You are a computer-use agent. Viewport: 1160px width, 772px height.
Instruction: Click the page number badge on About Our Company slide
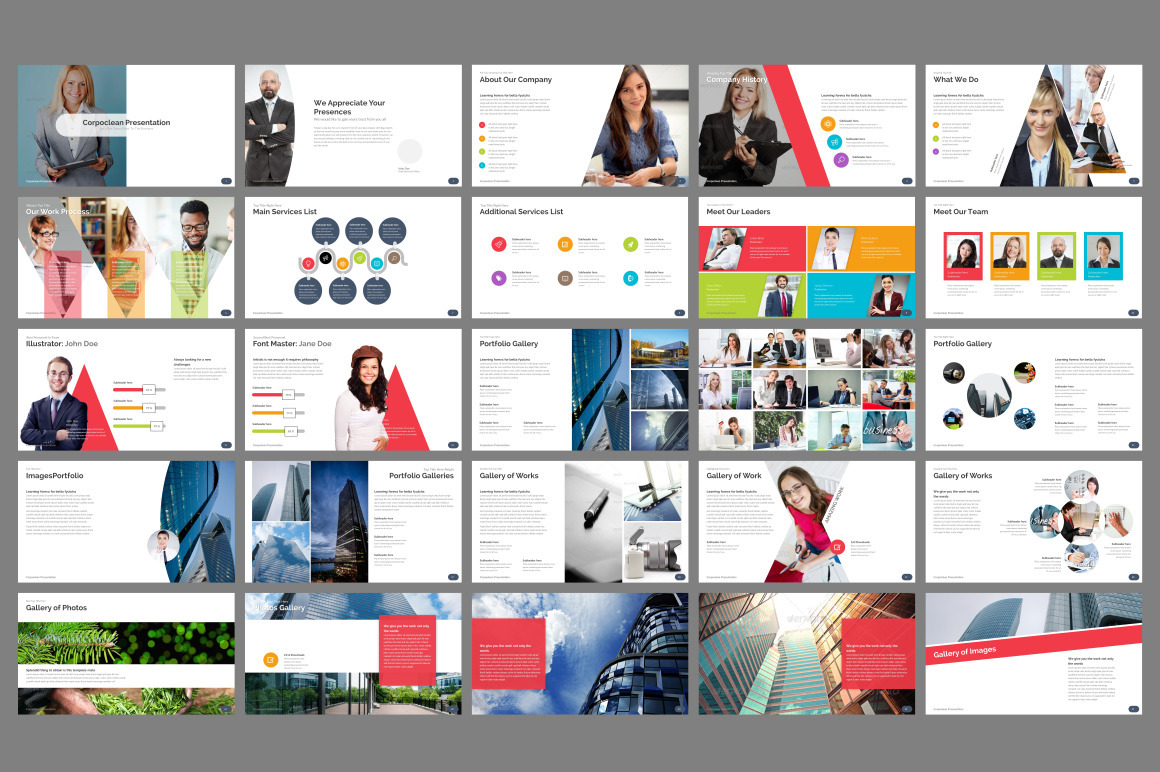[680, 181]
